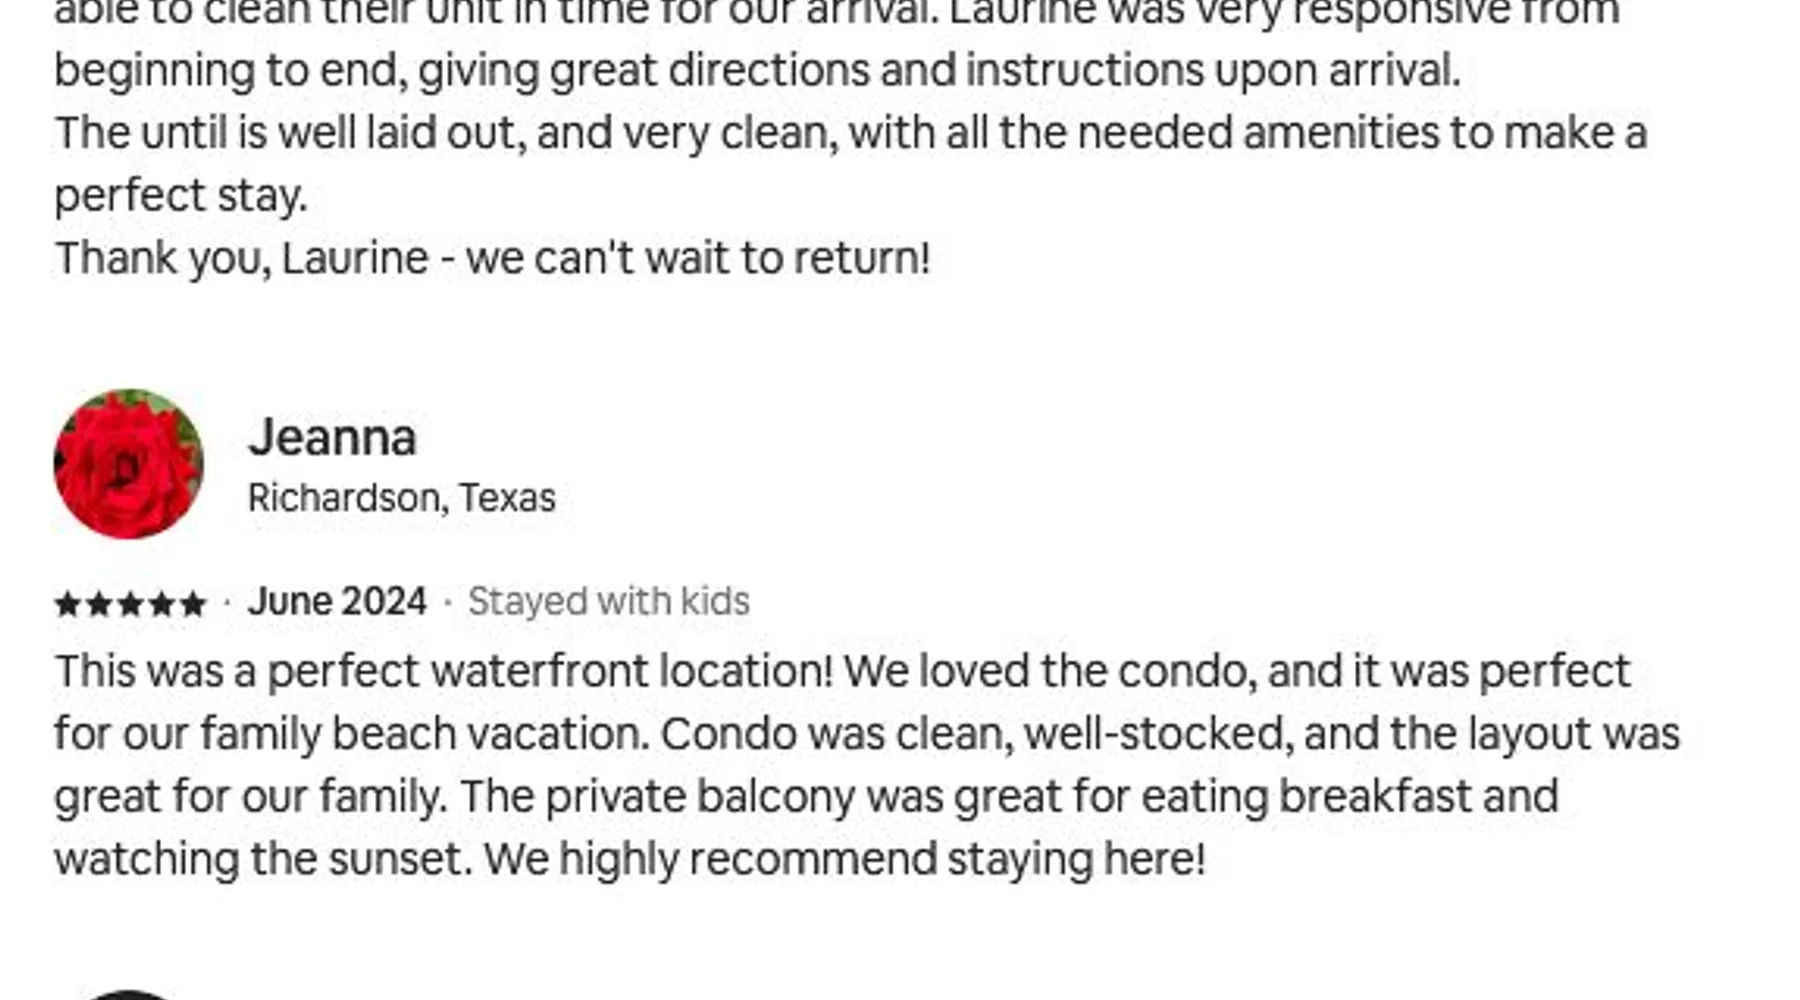Select the June 2024 review date
This screenshot has height=1000, width=1800.
[337, 601]
